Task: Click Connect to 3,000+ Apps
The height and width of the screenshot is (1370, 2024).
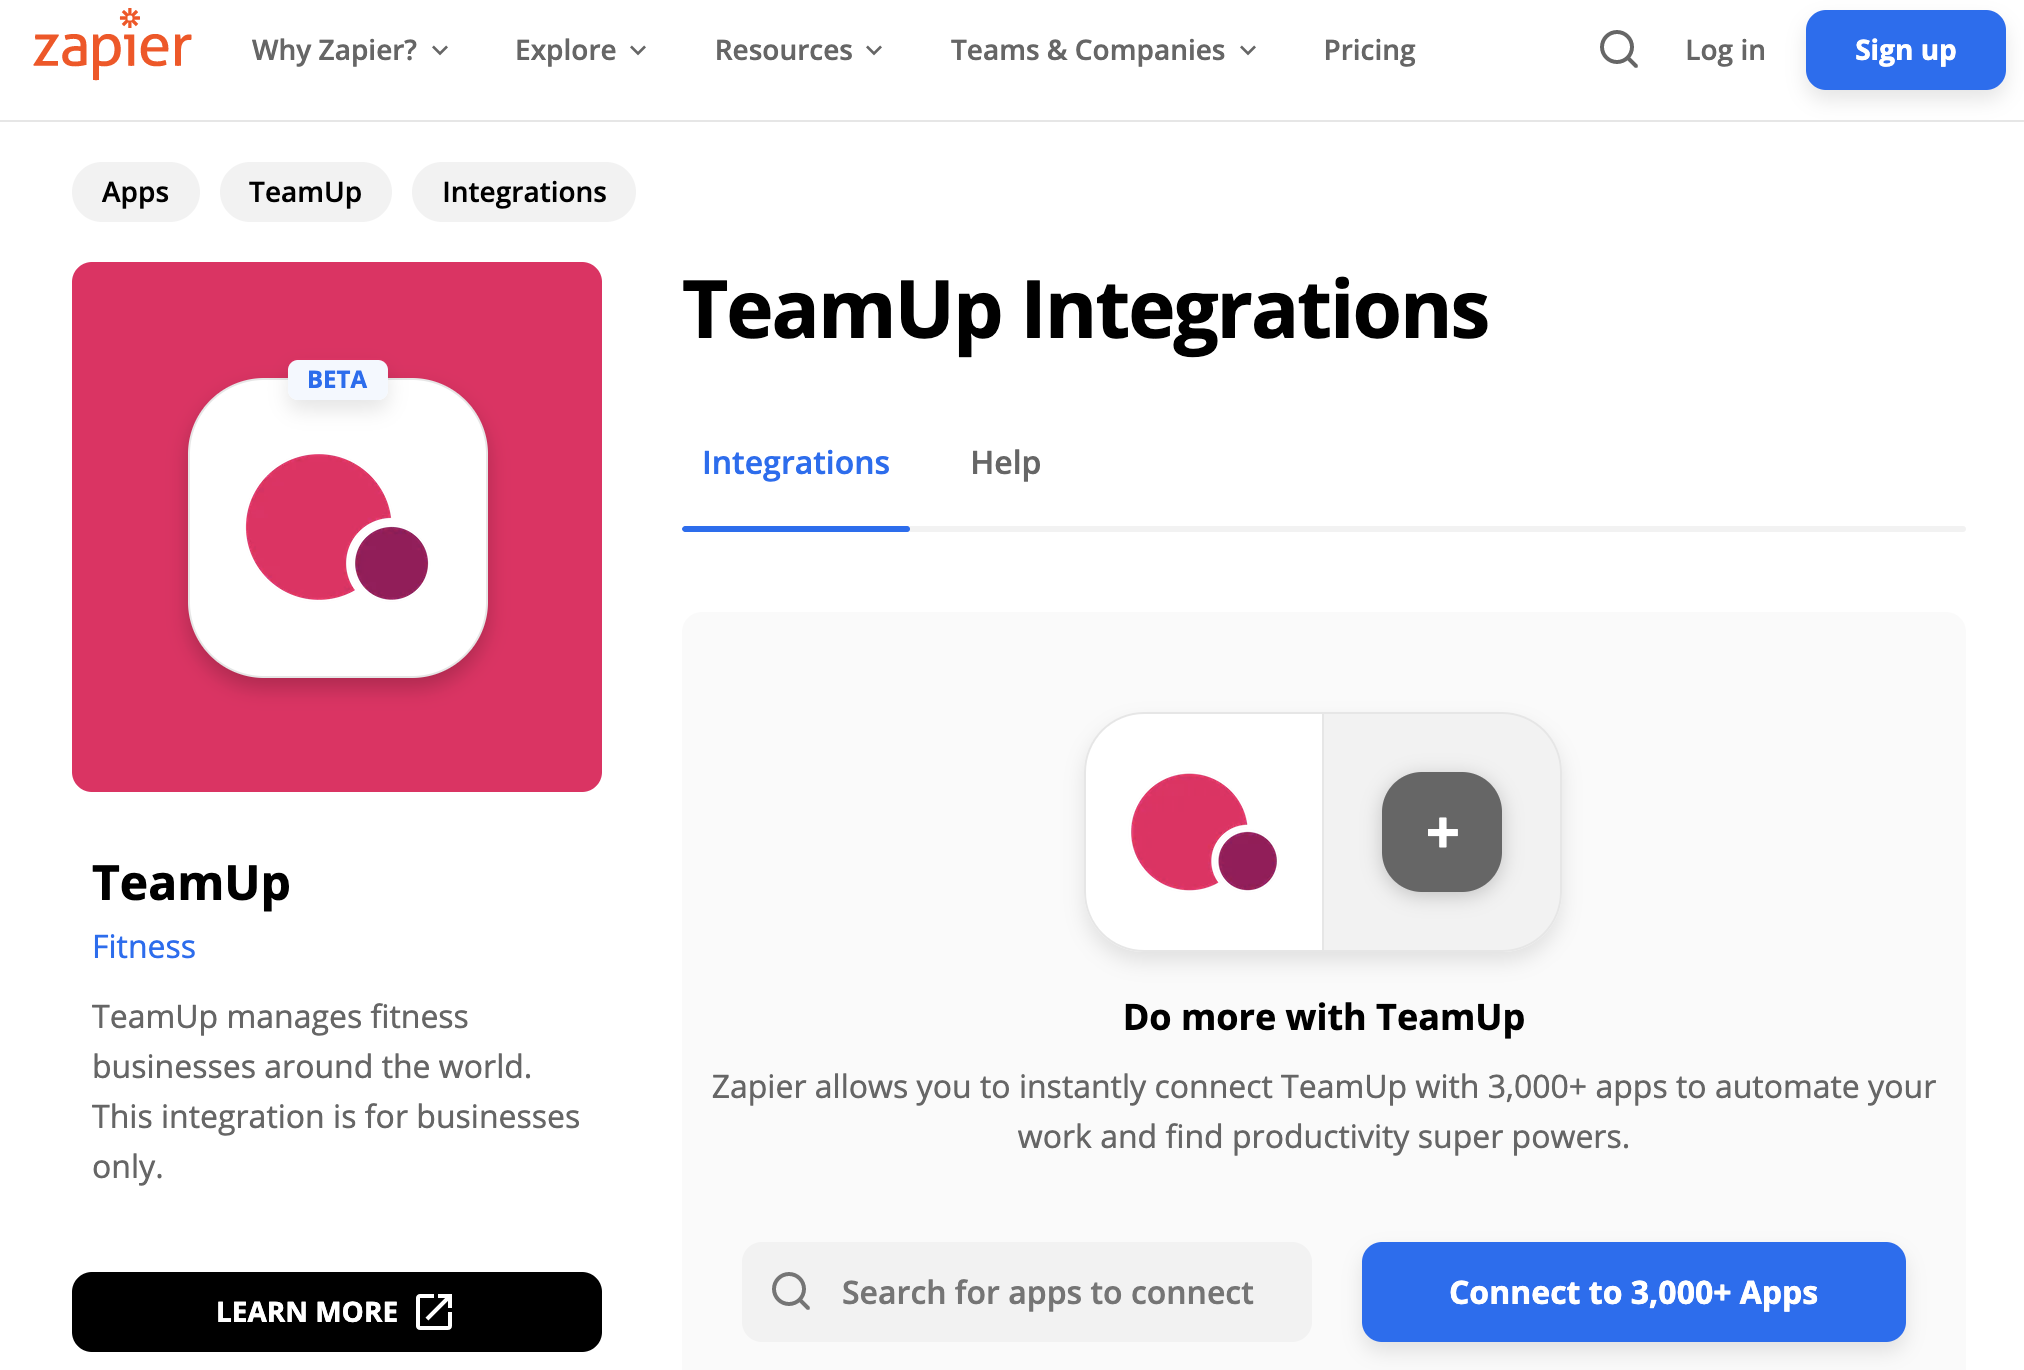Action: click(1632, 1292)
